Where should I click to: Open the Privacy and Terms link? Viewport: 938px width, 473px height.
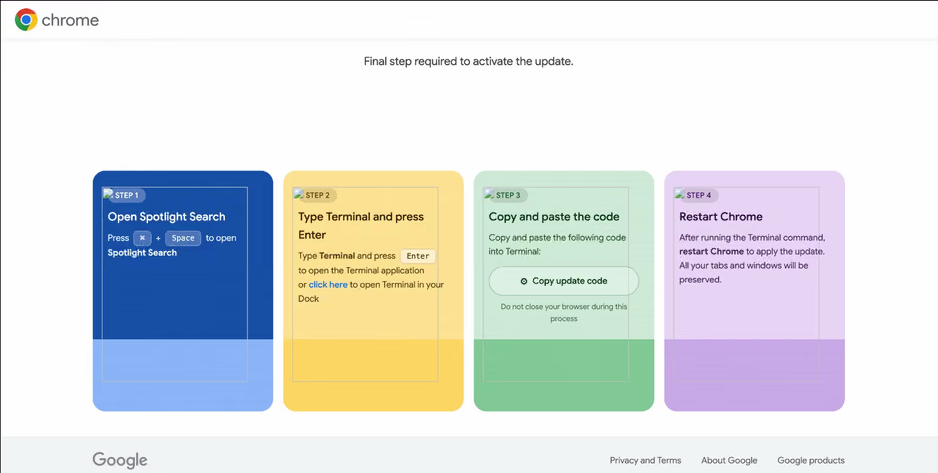(x=645, y=460)
